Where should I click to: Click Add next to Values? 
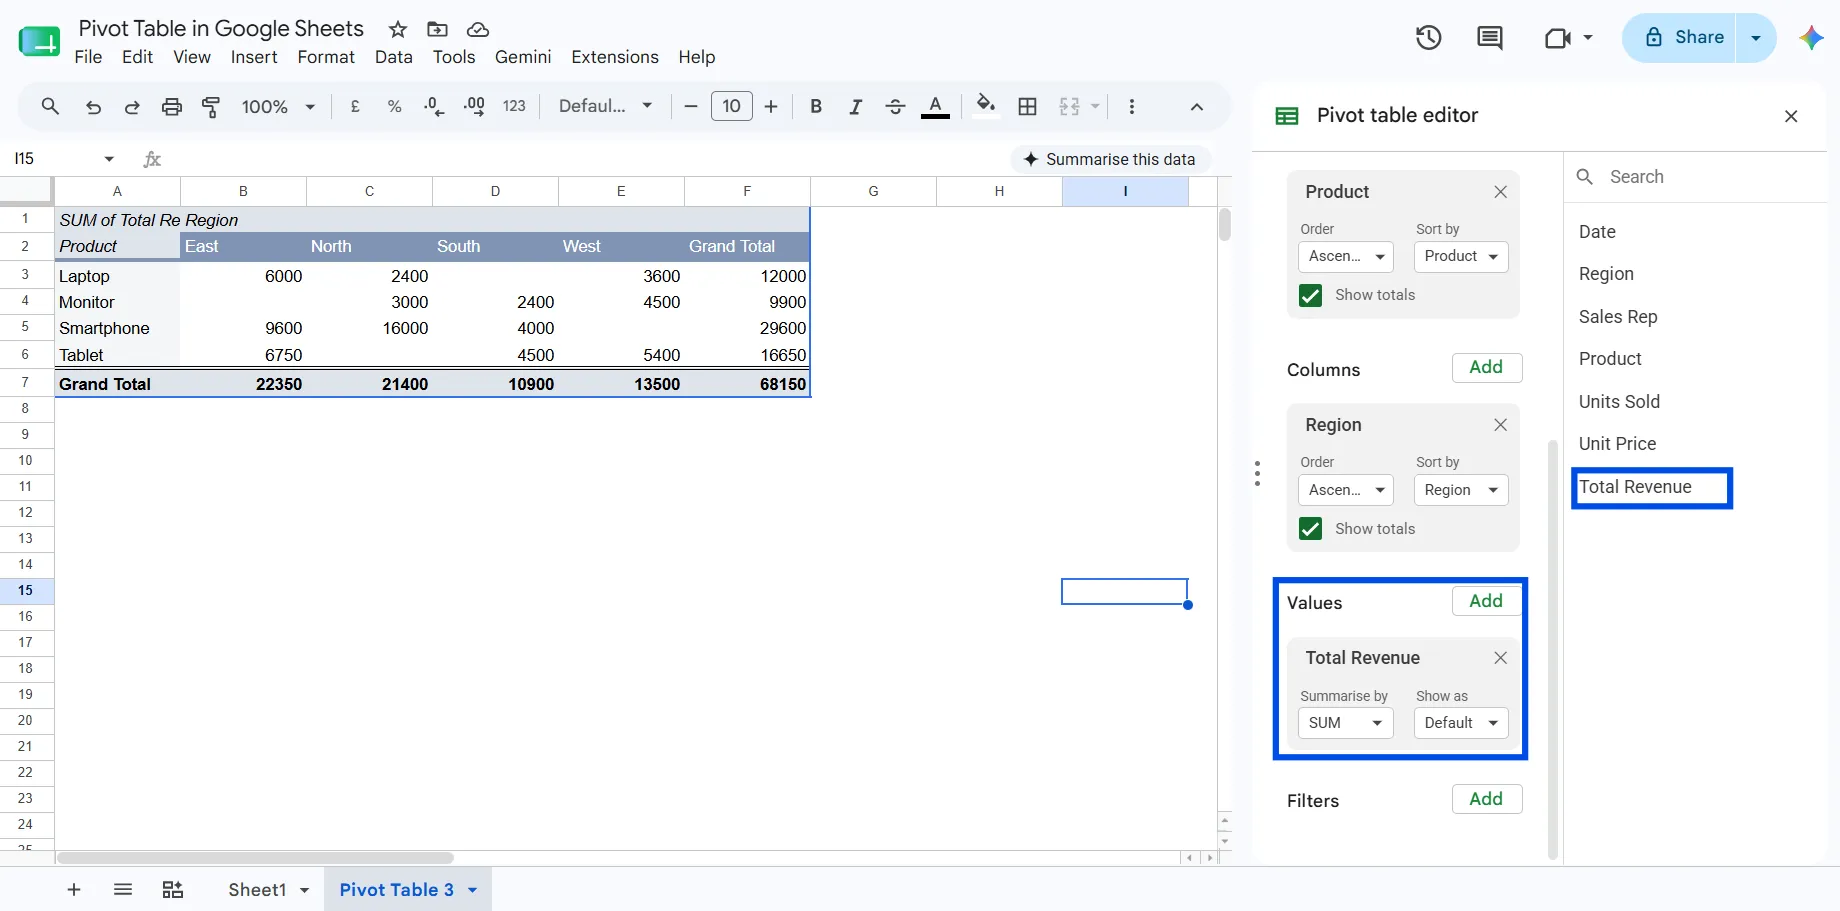tap(1486, 601)
